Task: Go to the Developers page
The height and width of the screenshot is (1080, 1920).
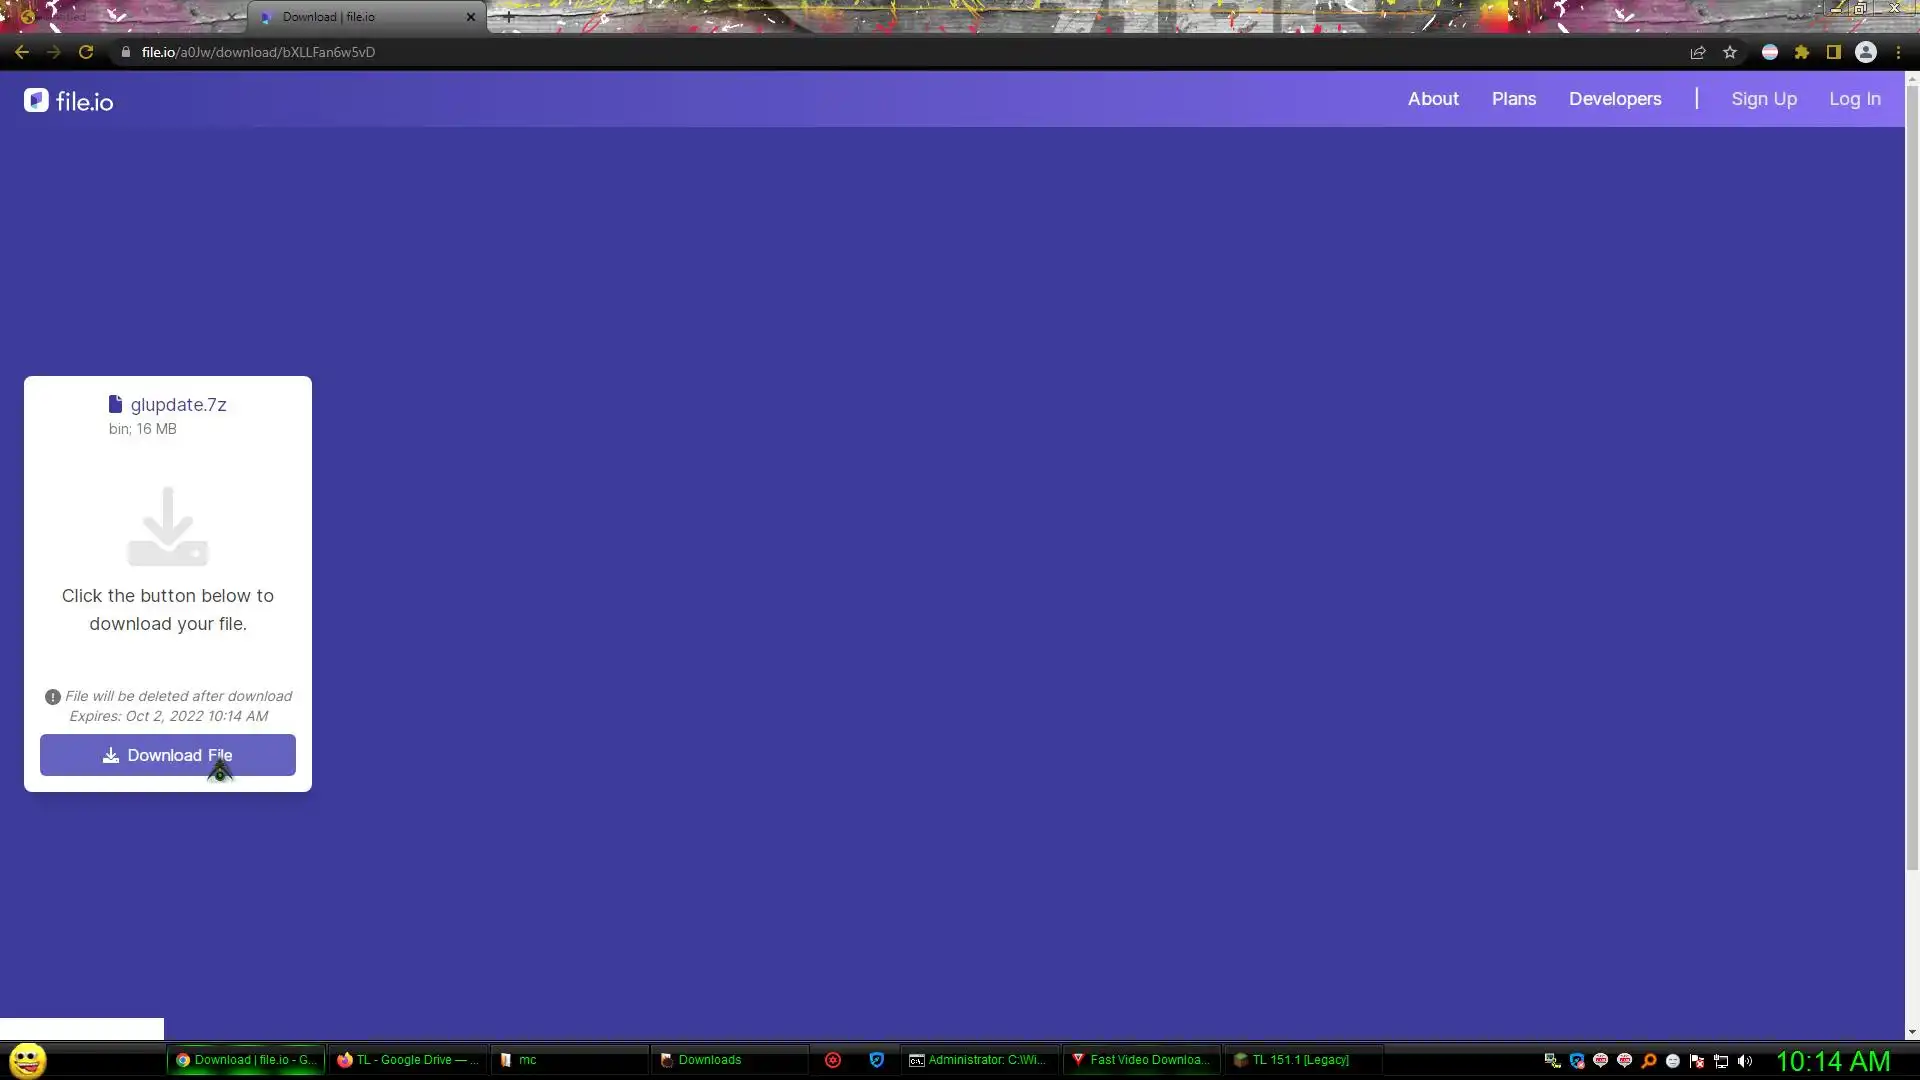Action: click(x=1614, y=99)
